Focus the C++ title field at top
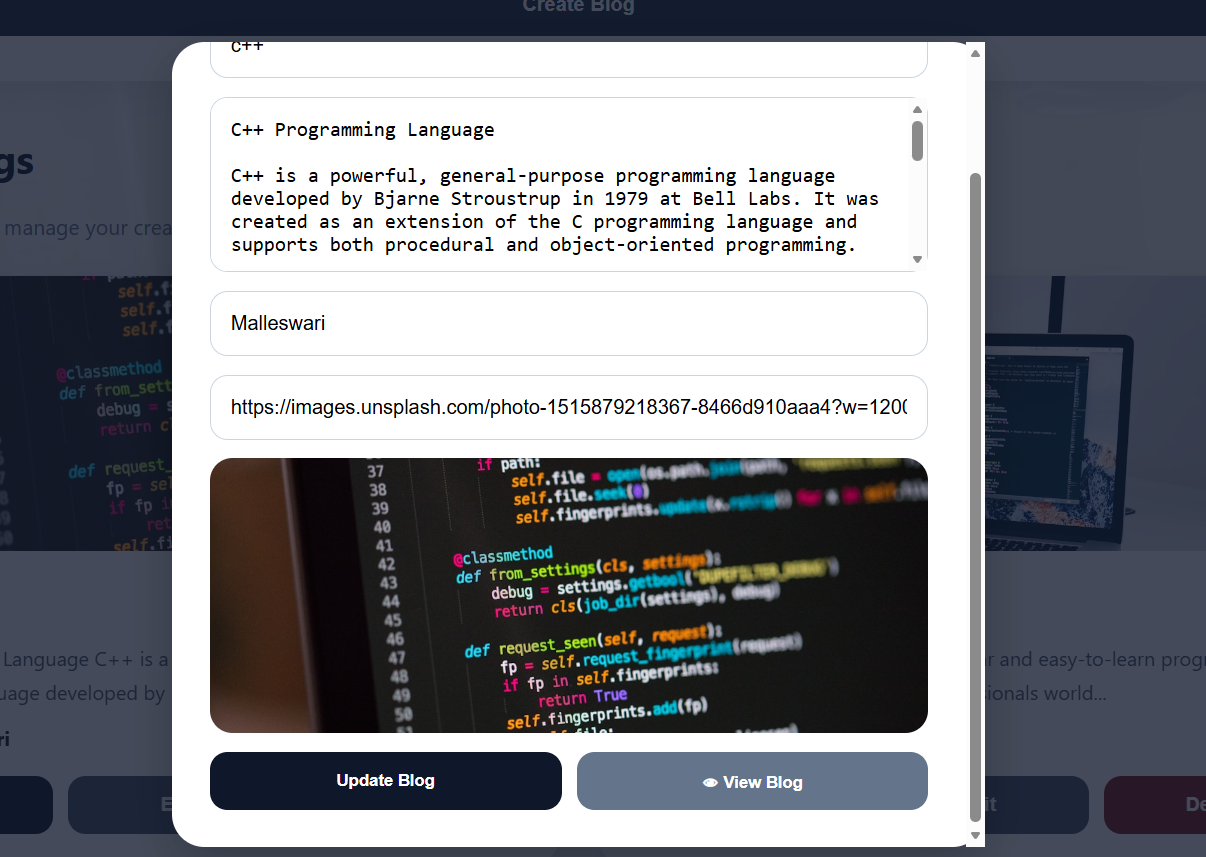1206x857 pixels. pyautogui.click(x=569, y=59)
